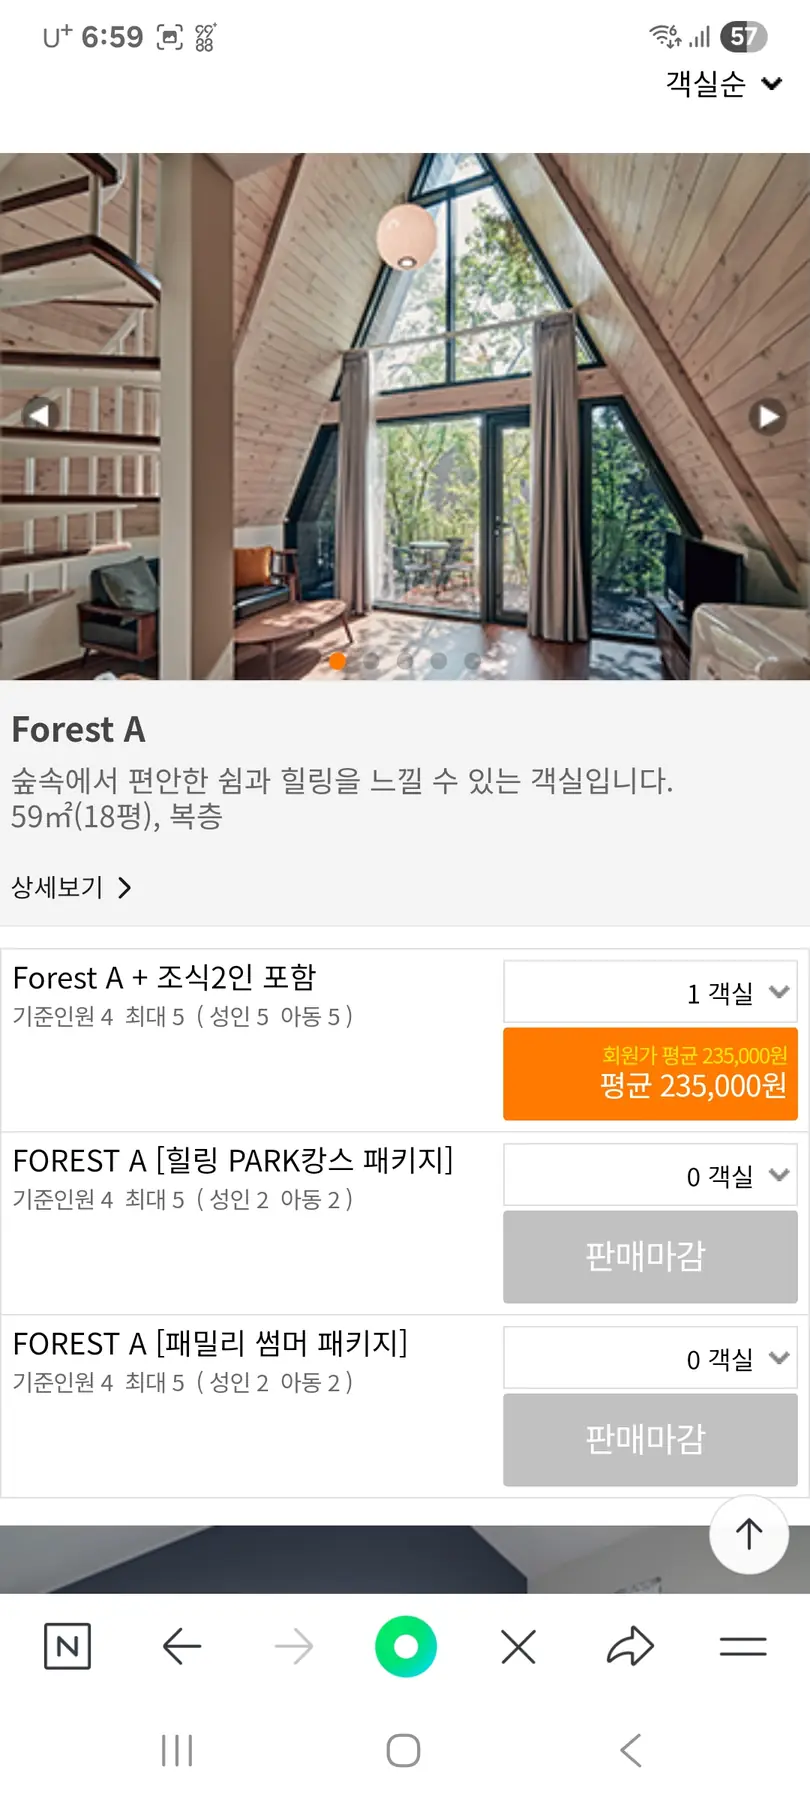Open the 객실순 sort dropdown

[x=723, y=84]
